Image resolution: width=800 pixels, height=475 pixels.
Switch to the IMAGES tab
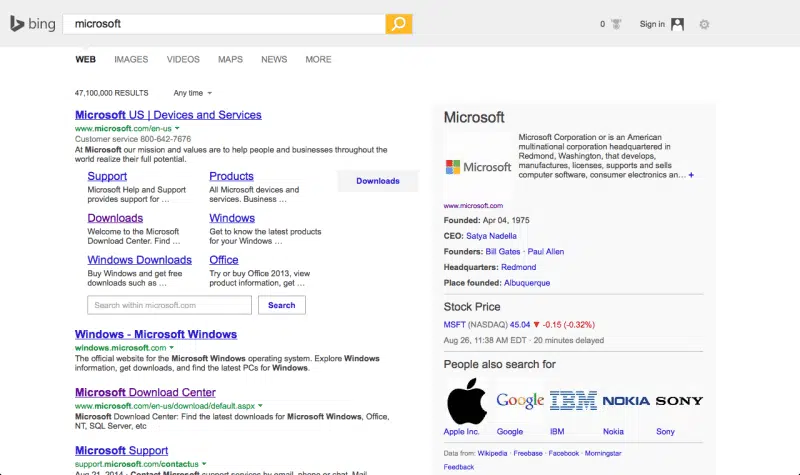pyautogui.click(x=131, y=60)
